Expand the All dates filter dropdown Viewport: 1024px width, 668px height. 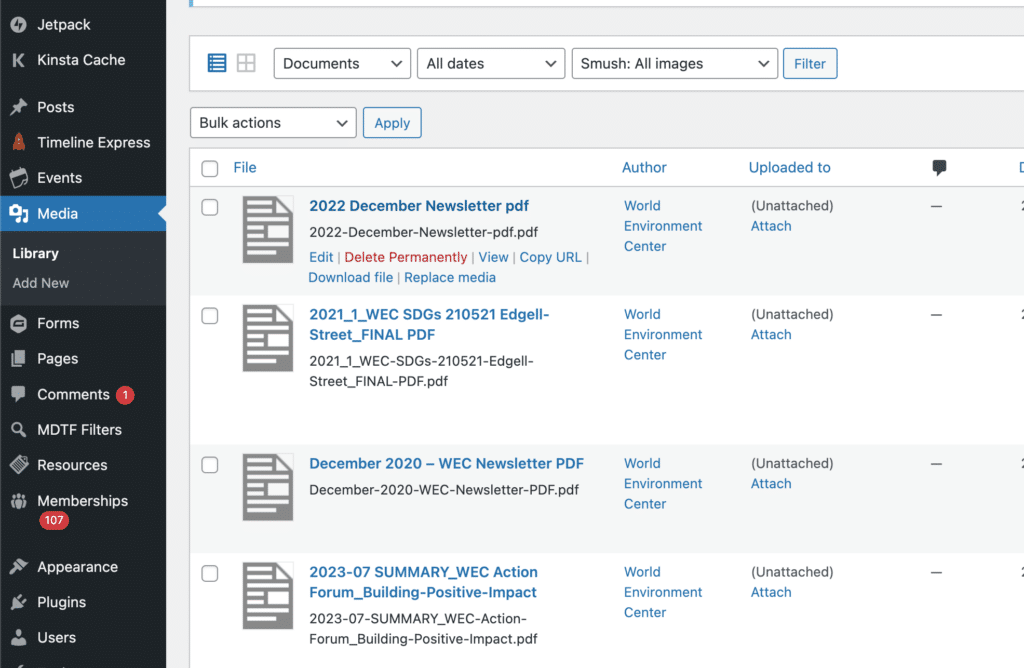coord(490,63)
